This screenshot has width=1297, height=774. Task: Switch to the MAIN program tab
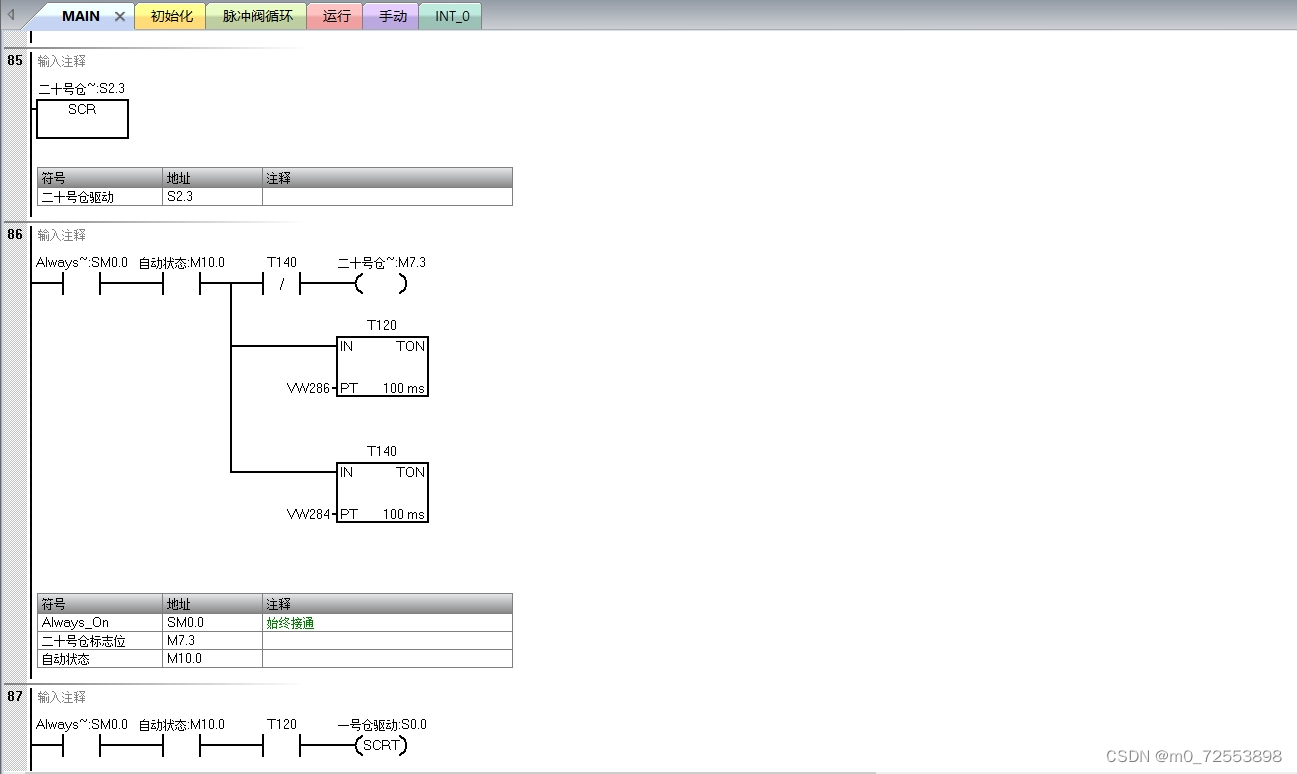81,16
